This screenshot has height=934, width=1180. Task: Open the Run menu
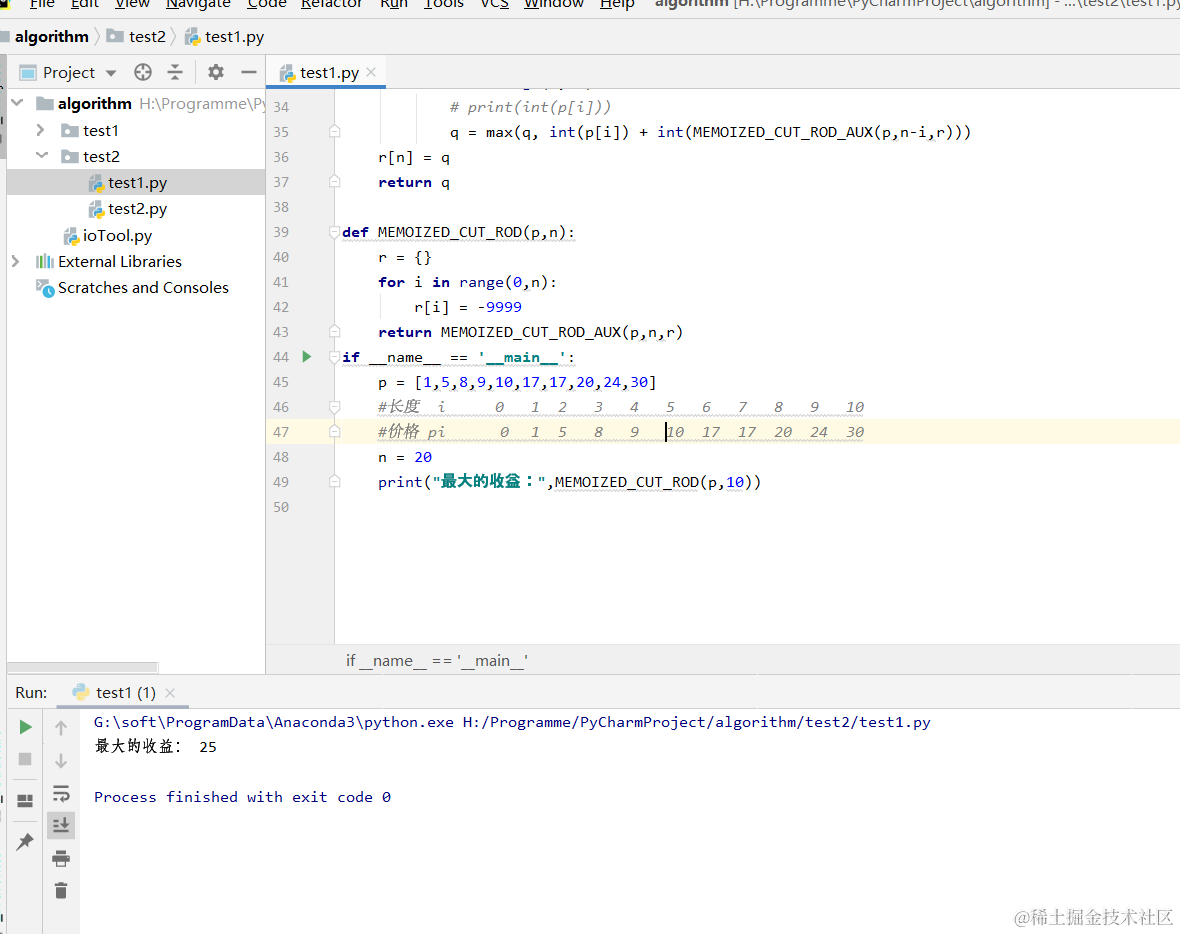tap(394, 4)
